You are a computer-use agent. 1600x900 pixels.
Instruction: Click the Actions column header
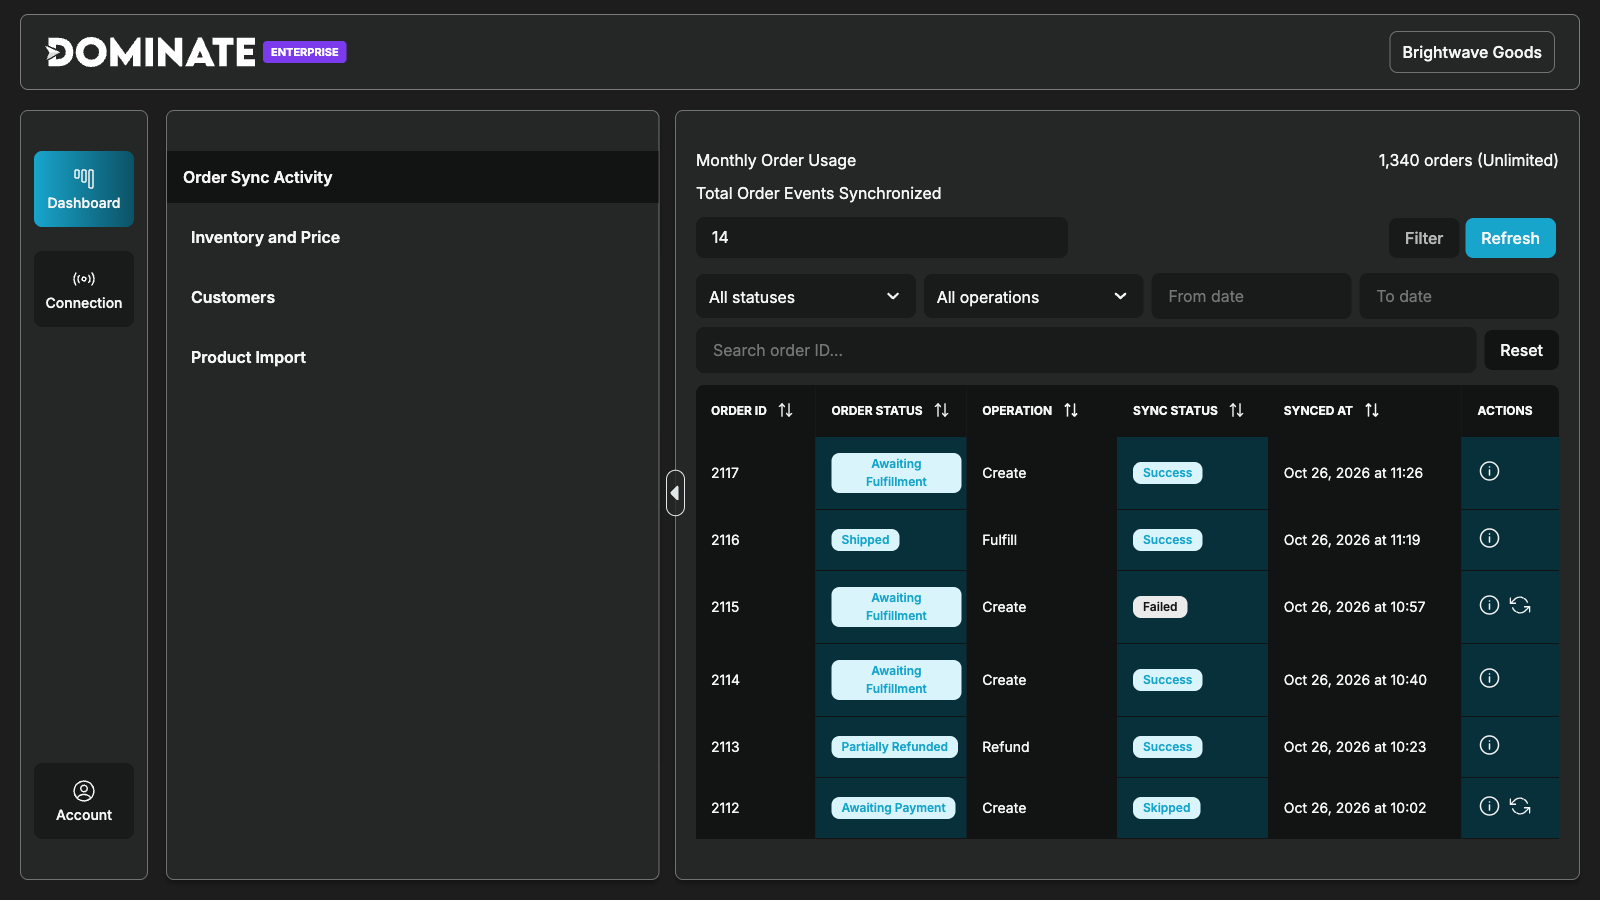1505,410
